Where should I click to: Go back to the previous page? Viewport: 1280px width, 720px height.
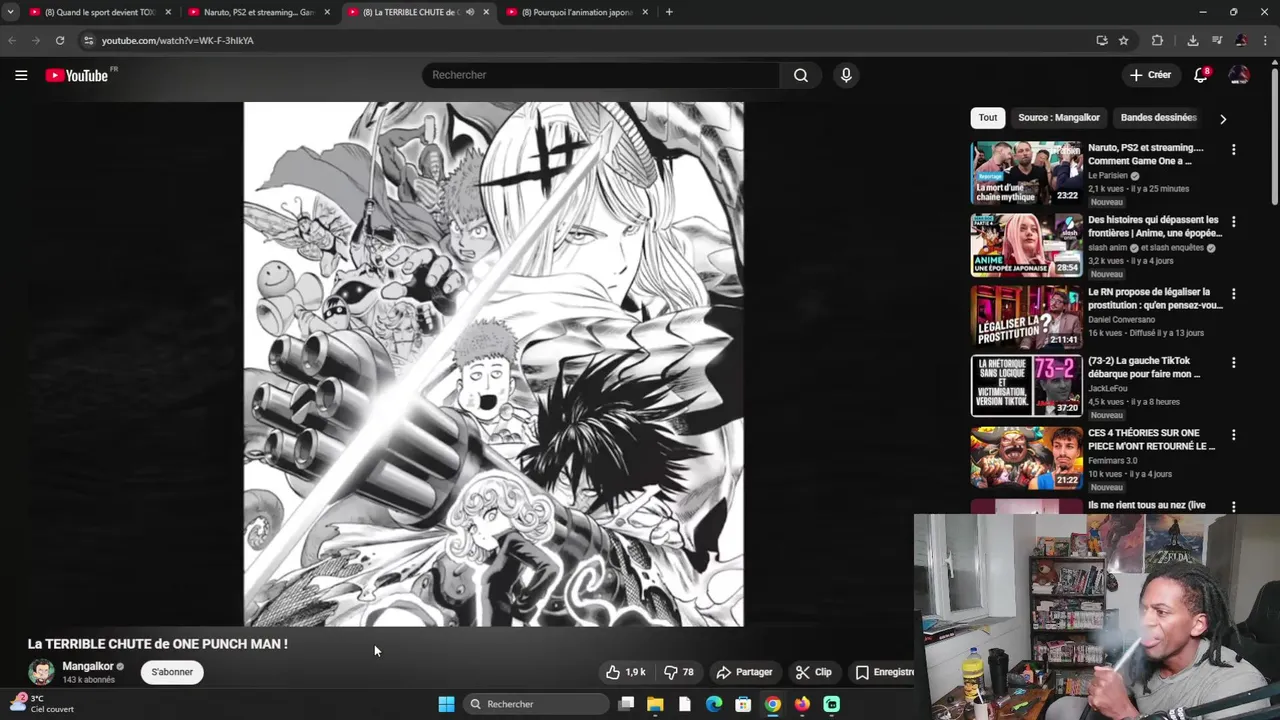(x=12, y=40)
